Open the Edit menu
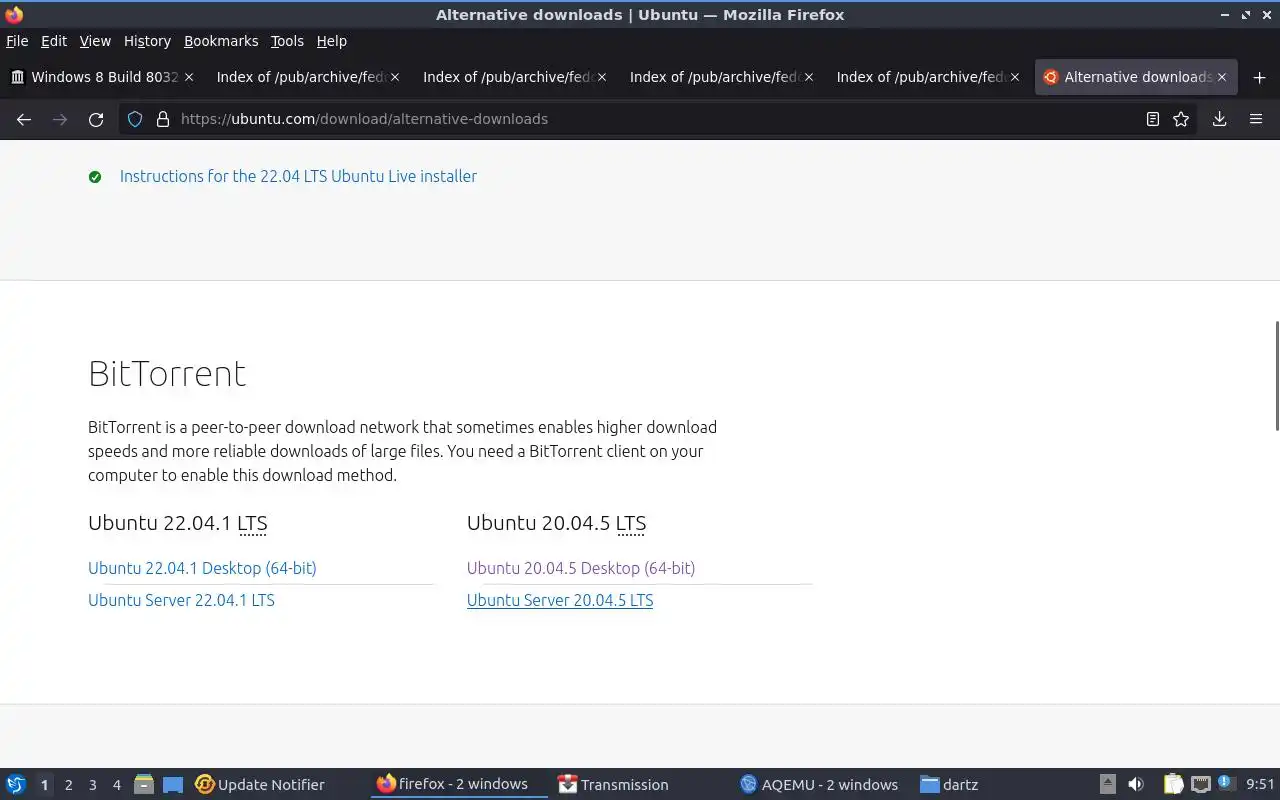This screenshot has width=1280, height=800. pyautogui.click(x=54, y=41)
